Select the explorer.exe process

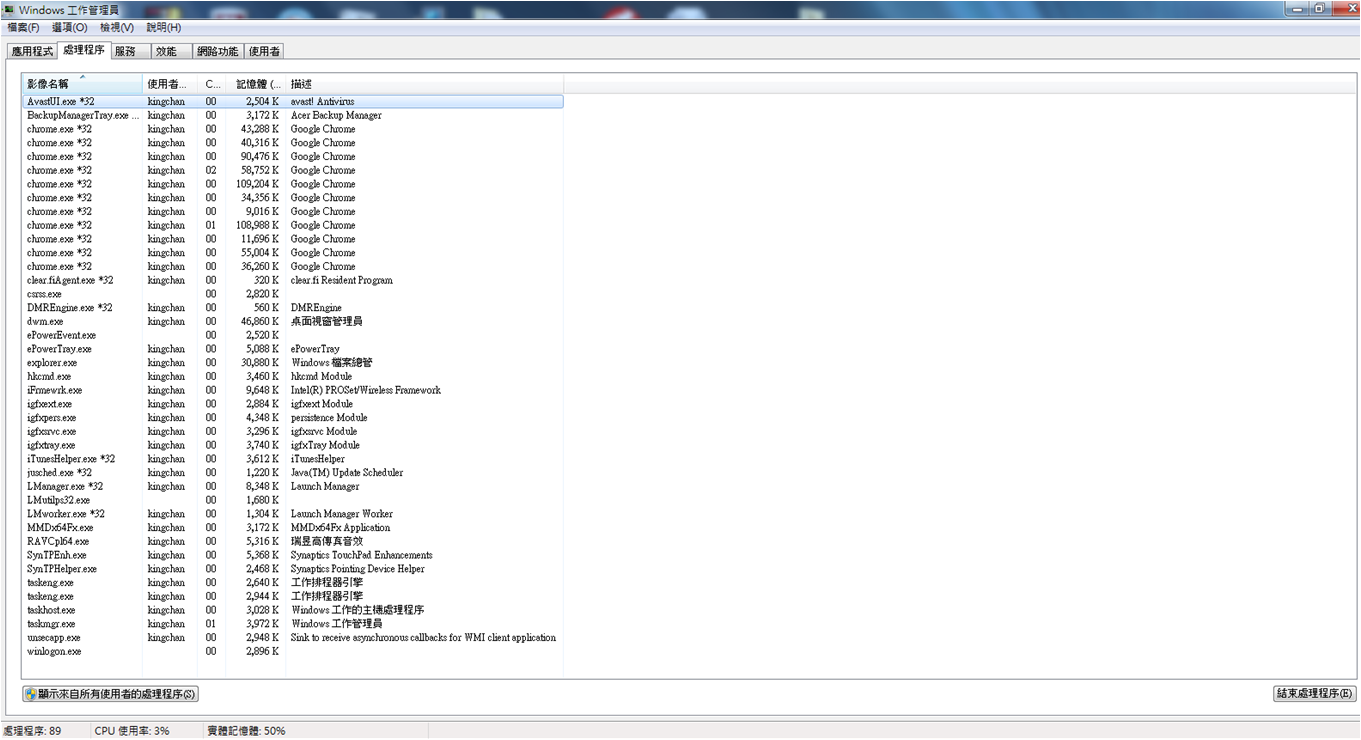(293, 363)
